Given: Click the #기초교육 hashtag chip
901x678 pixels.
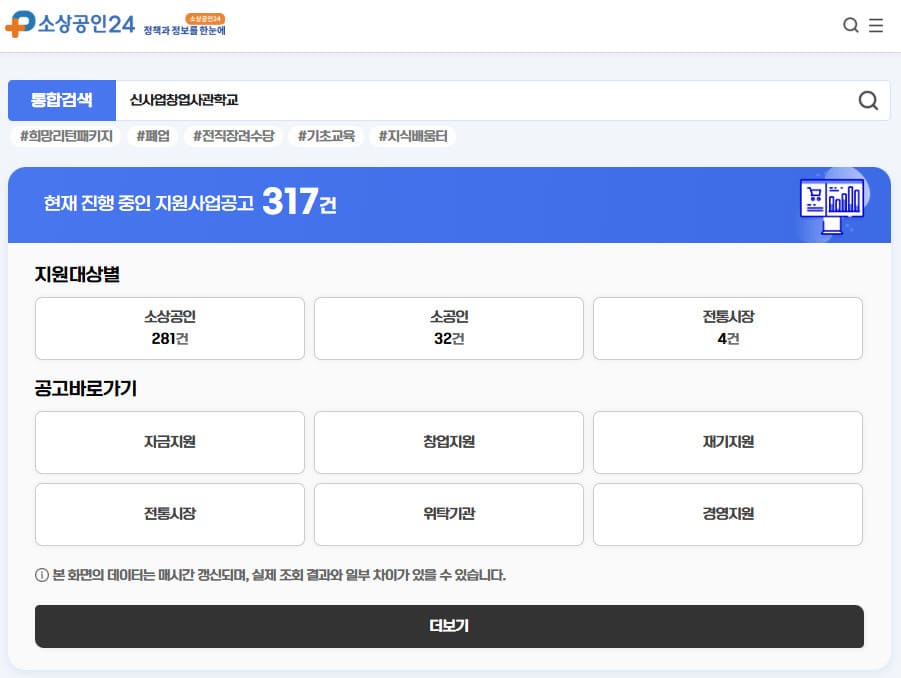Looking at the screenshot, I should (x=326, y=136).
